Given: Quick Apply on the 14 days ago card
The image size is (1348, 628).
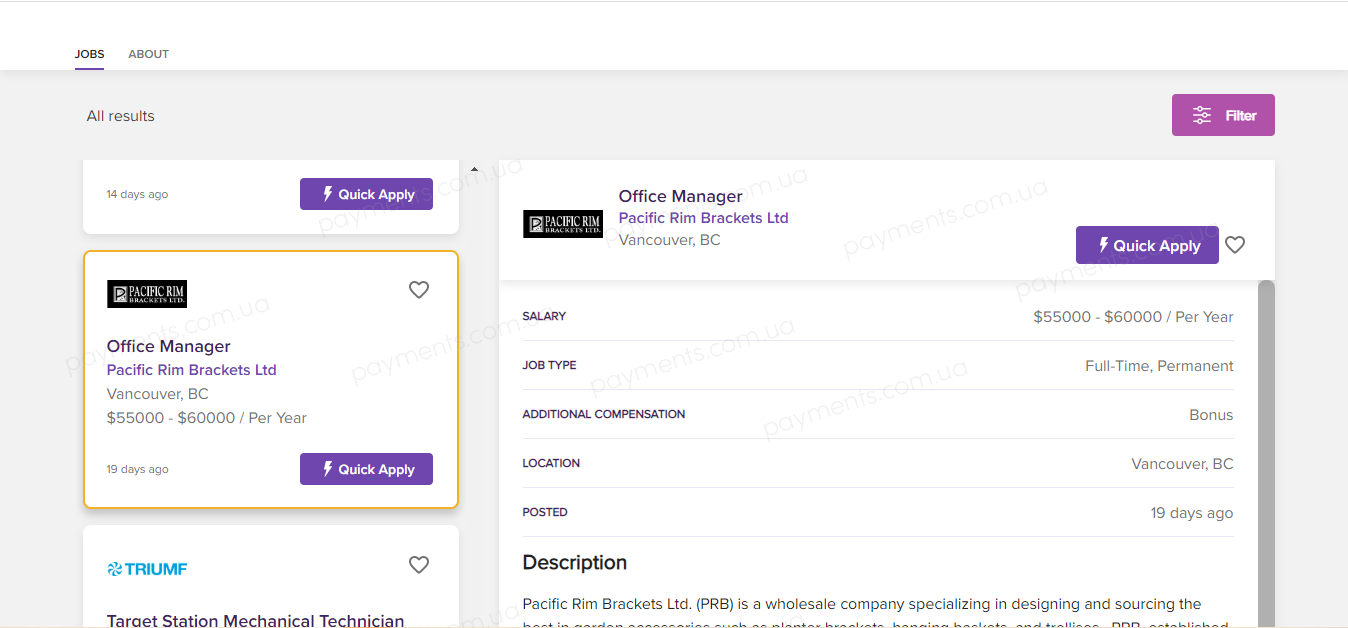Looking at the screenshot, I should pos(366,194).
